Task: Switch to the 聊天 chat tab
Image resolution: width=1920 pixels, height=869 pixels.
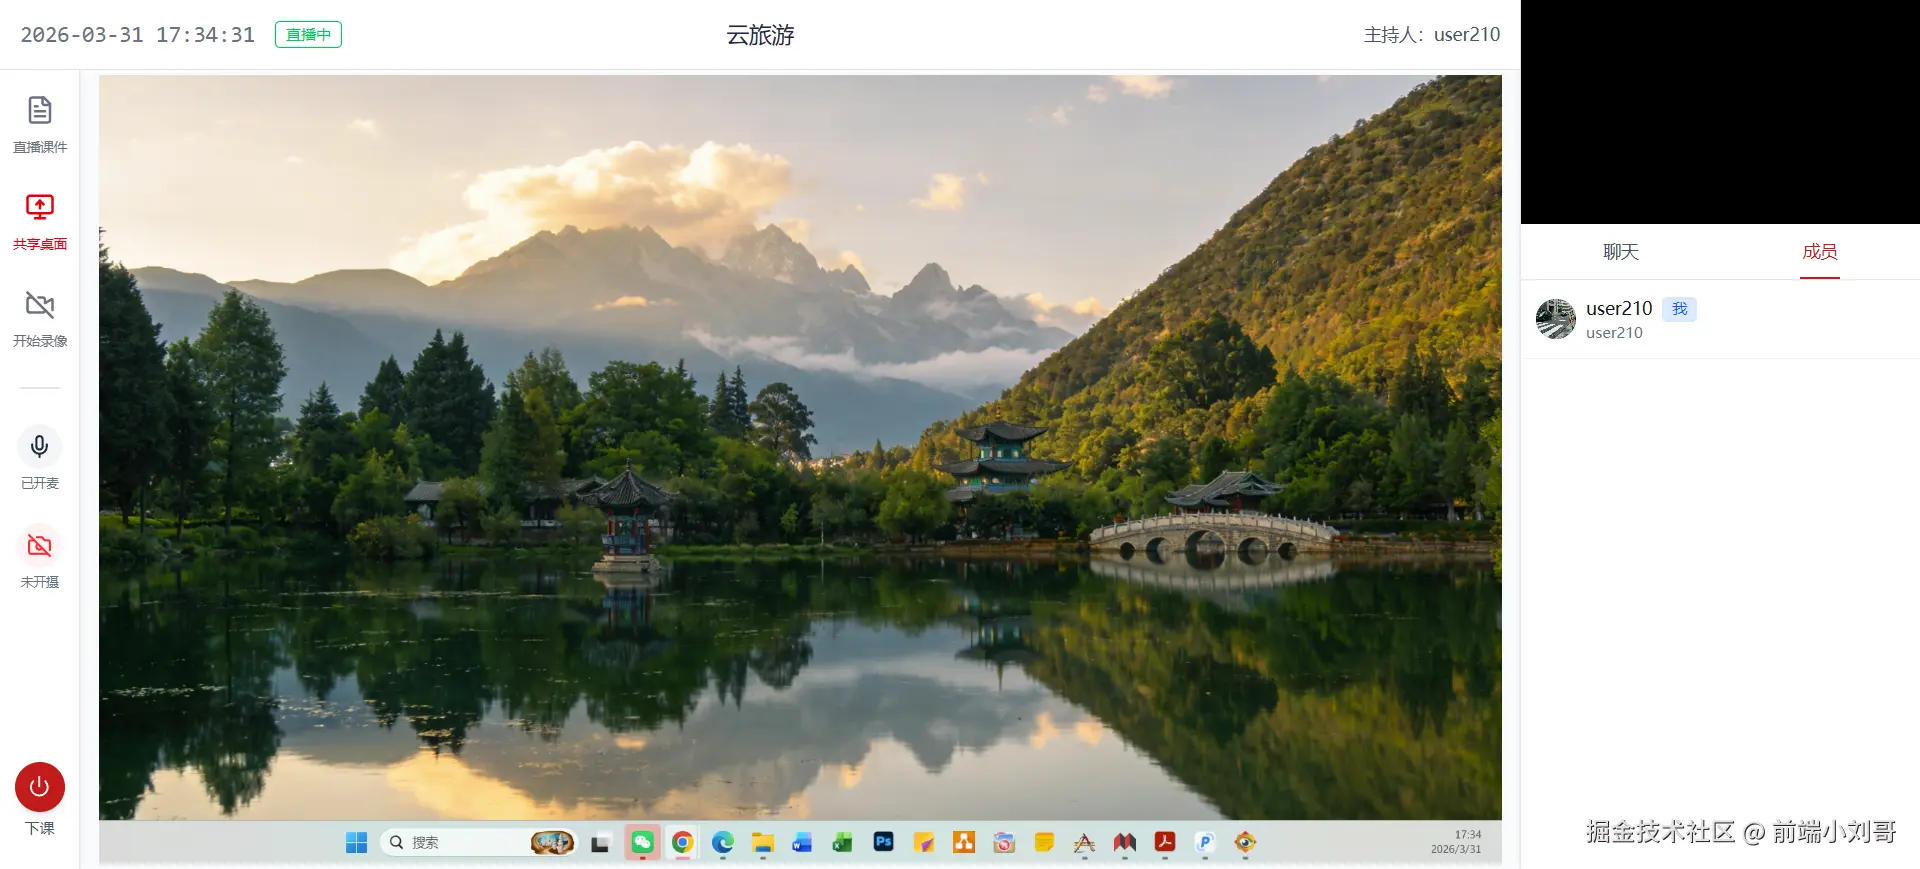Action: click(1621, 252)
